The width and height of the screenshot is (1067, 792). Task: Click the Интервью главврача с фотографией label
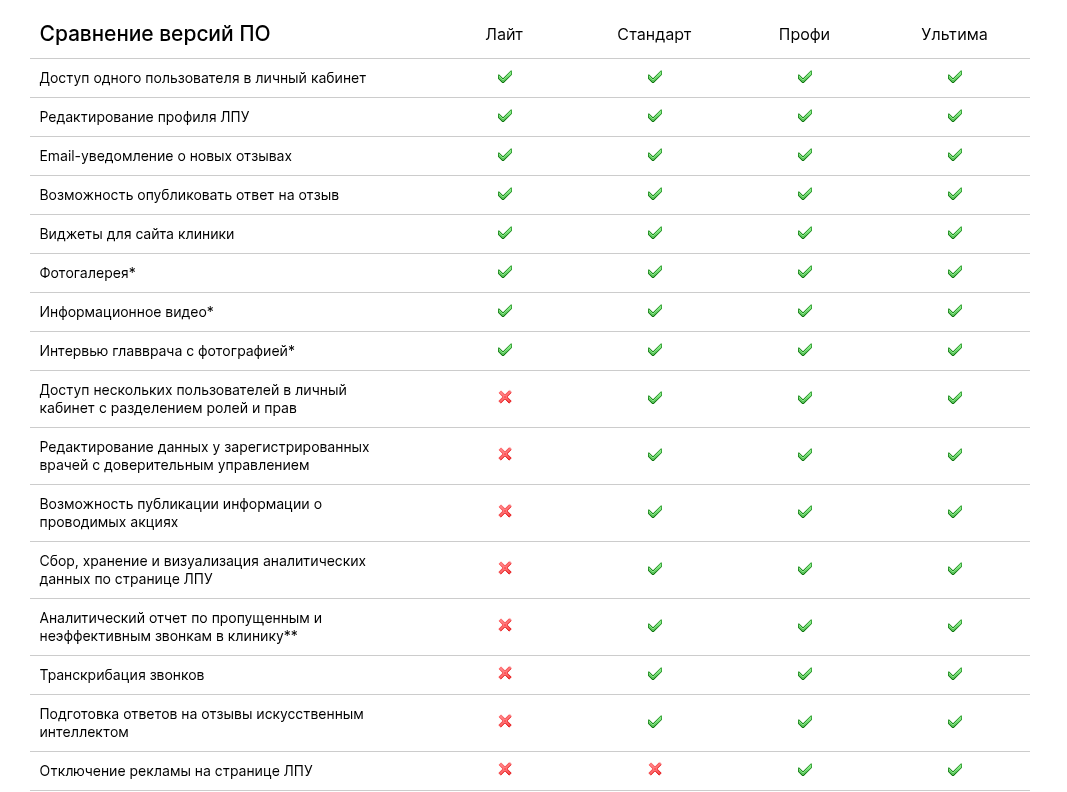[x=167, y=351]
